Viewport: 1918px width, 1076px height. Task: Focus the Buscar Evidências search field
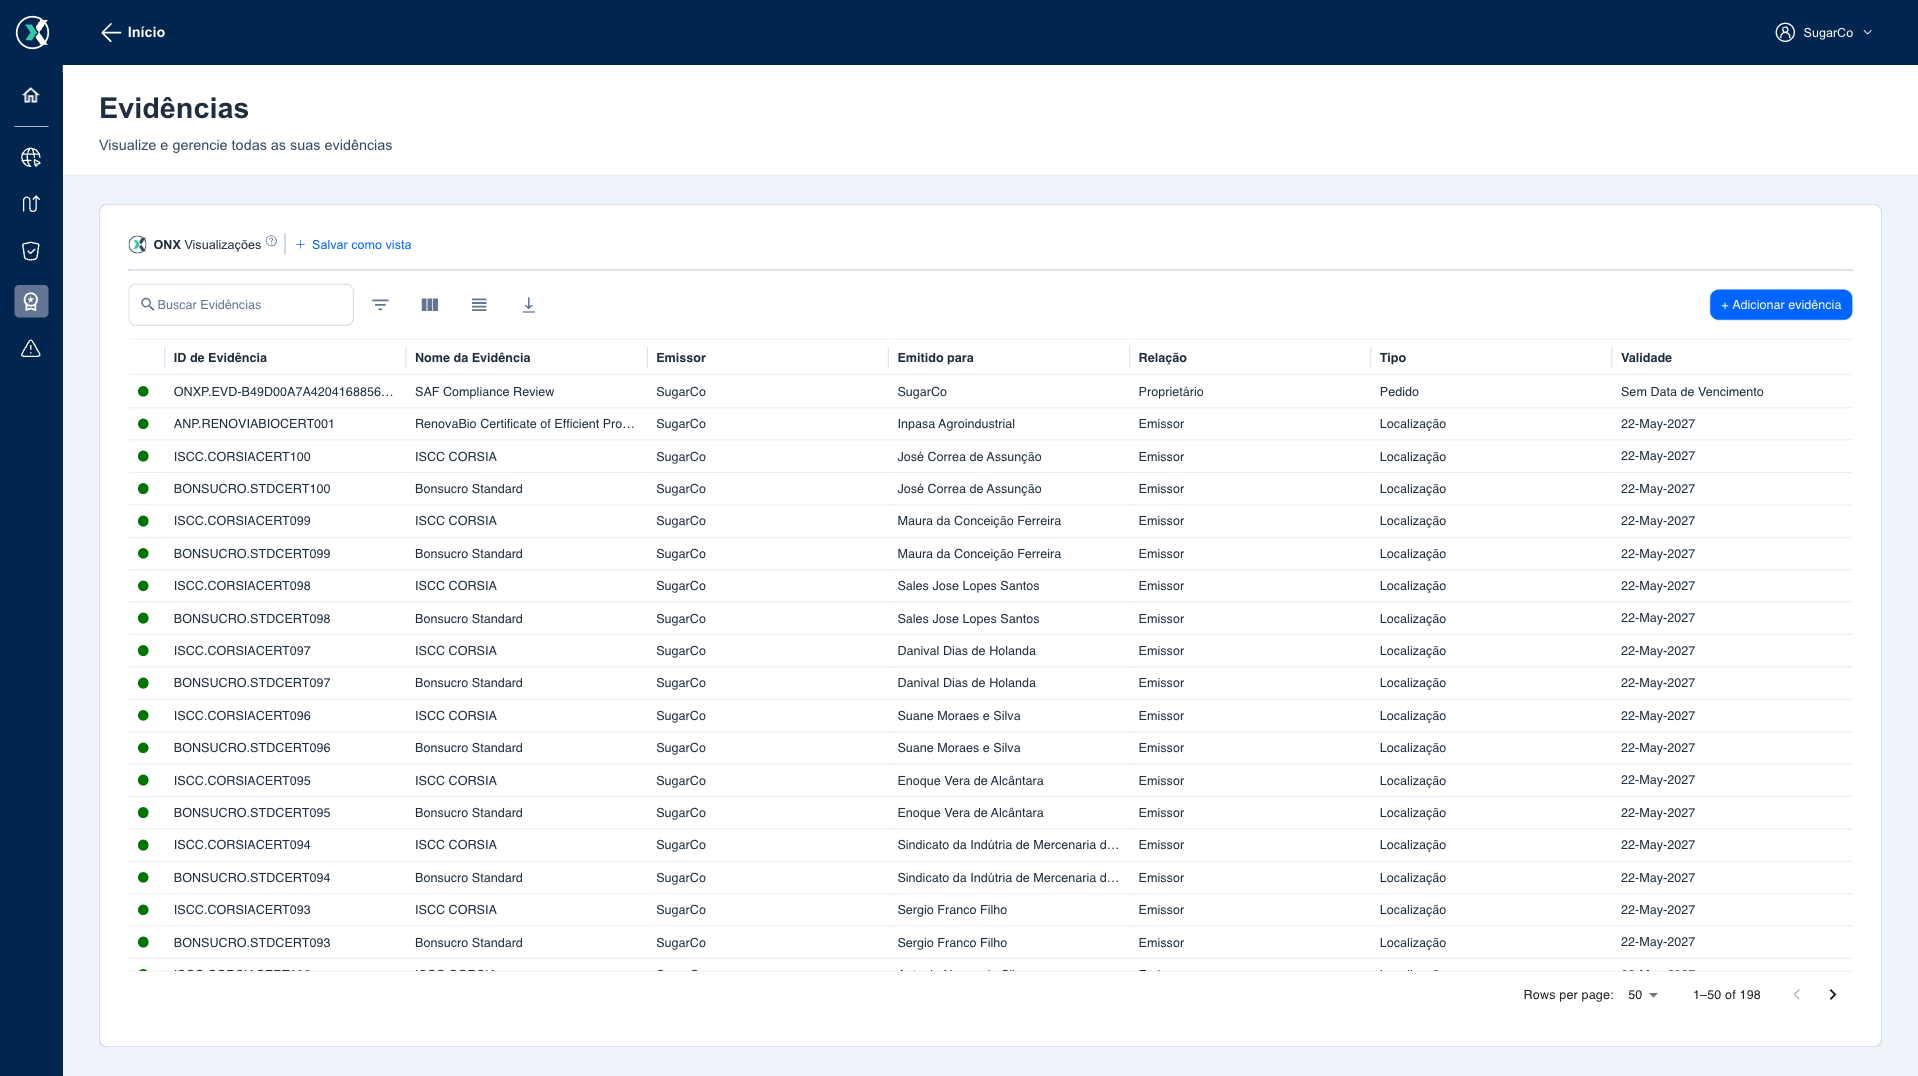pyautogui.click(x=241, y=305)
